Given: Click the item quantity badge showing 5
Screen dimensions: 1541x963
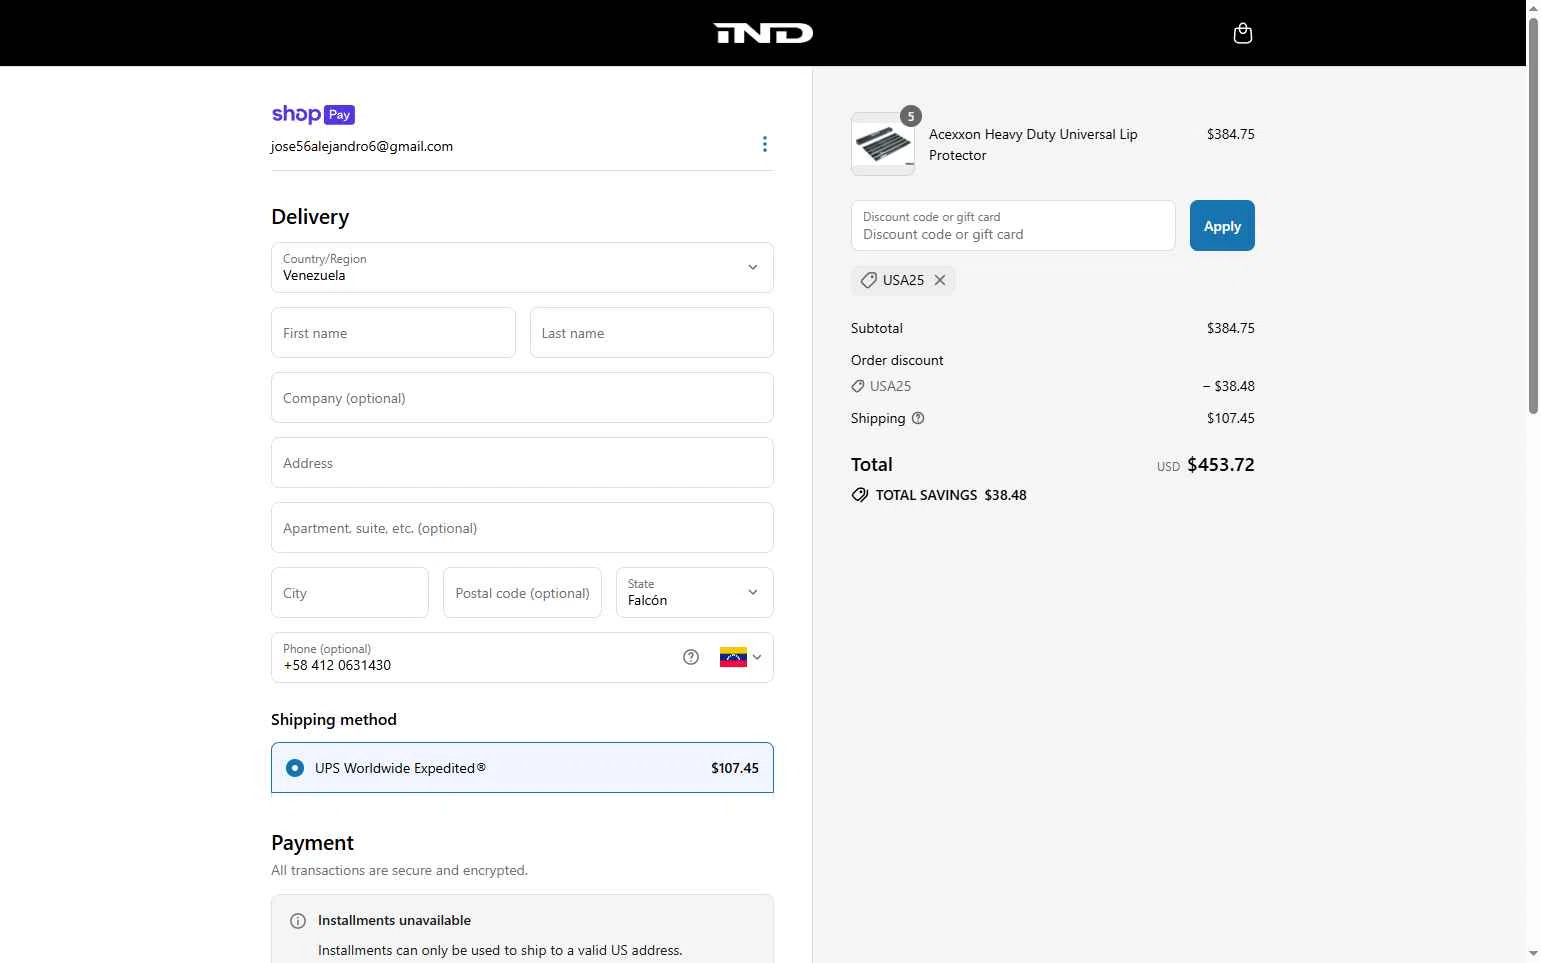Looking at the screenshot, I should (x=910, y=116).
